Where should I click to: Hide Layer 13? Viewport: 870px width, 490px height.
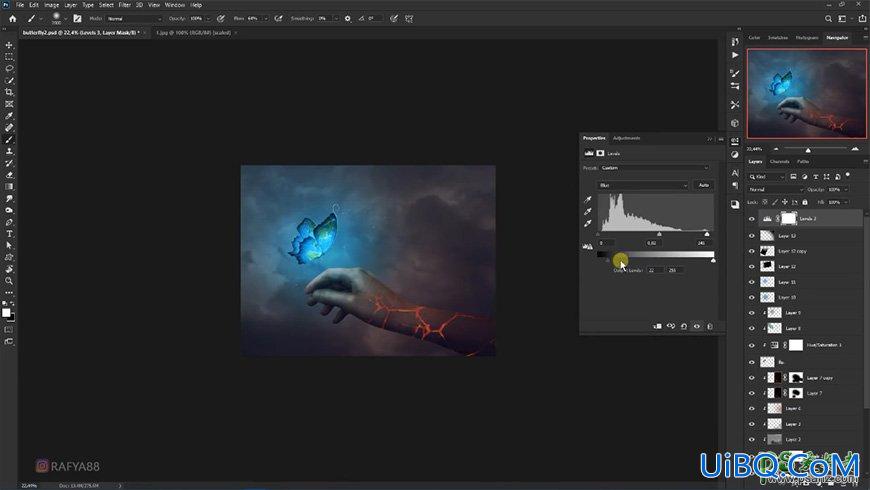click(752, 236)
